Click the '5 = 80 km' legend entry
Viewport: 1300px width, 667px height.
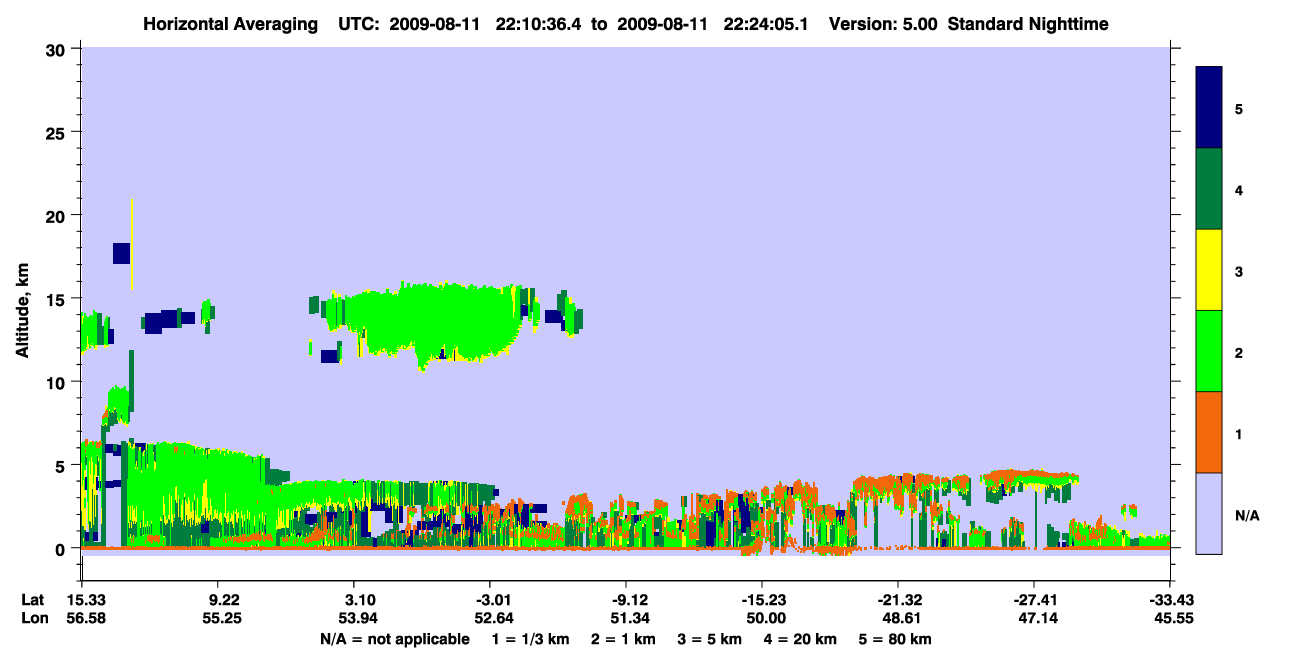(x=897, y=639)
